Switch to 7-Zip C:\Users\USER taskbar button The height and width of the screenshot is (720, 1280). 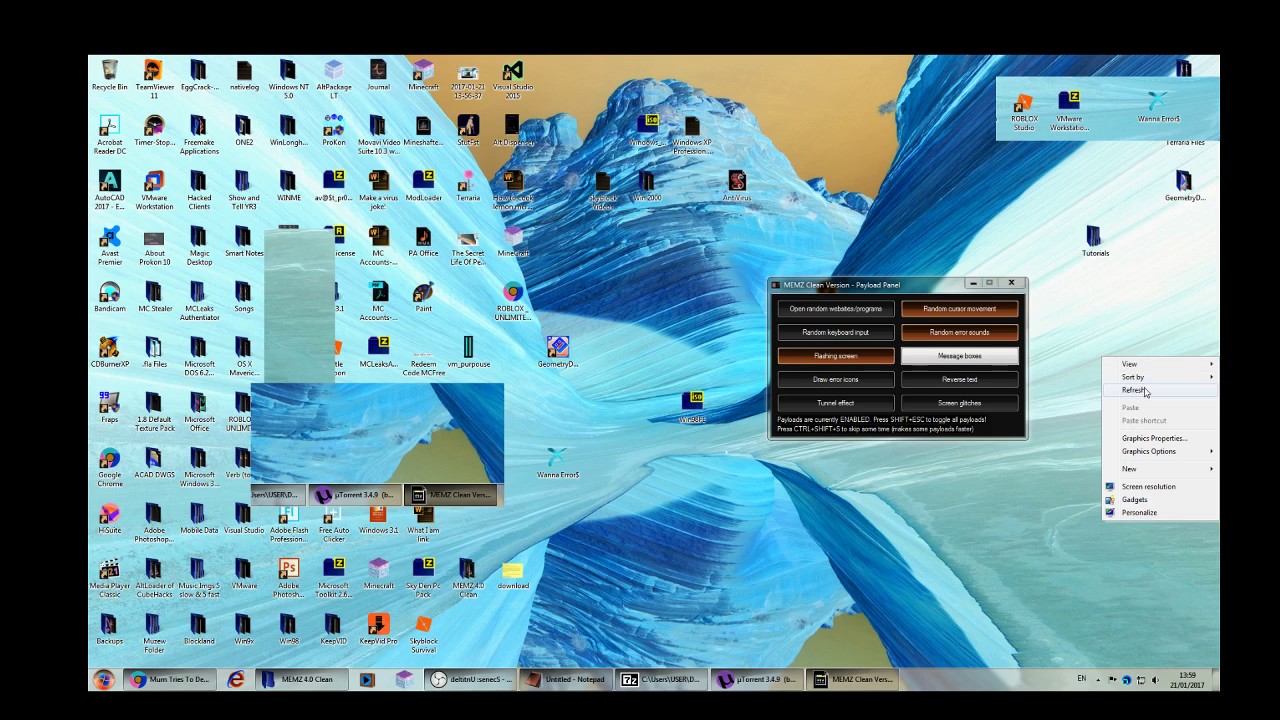pyautogui.click(x=662, y=680)
